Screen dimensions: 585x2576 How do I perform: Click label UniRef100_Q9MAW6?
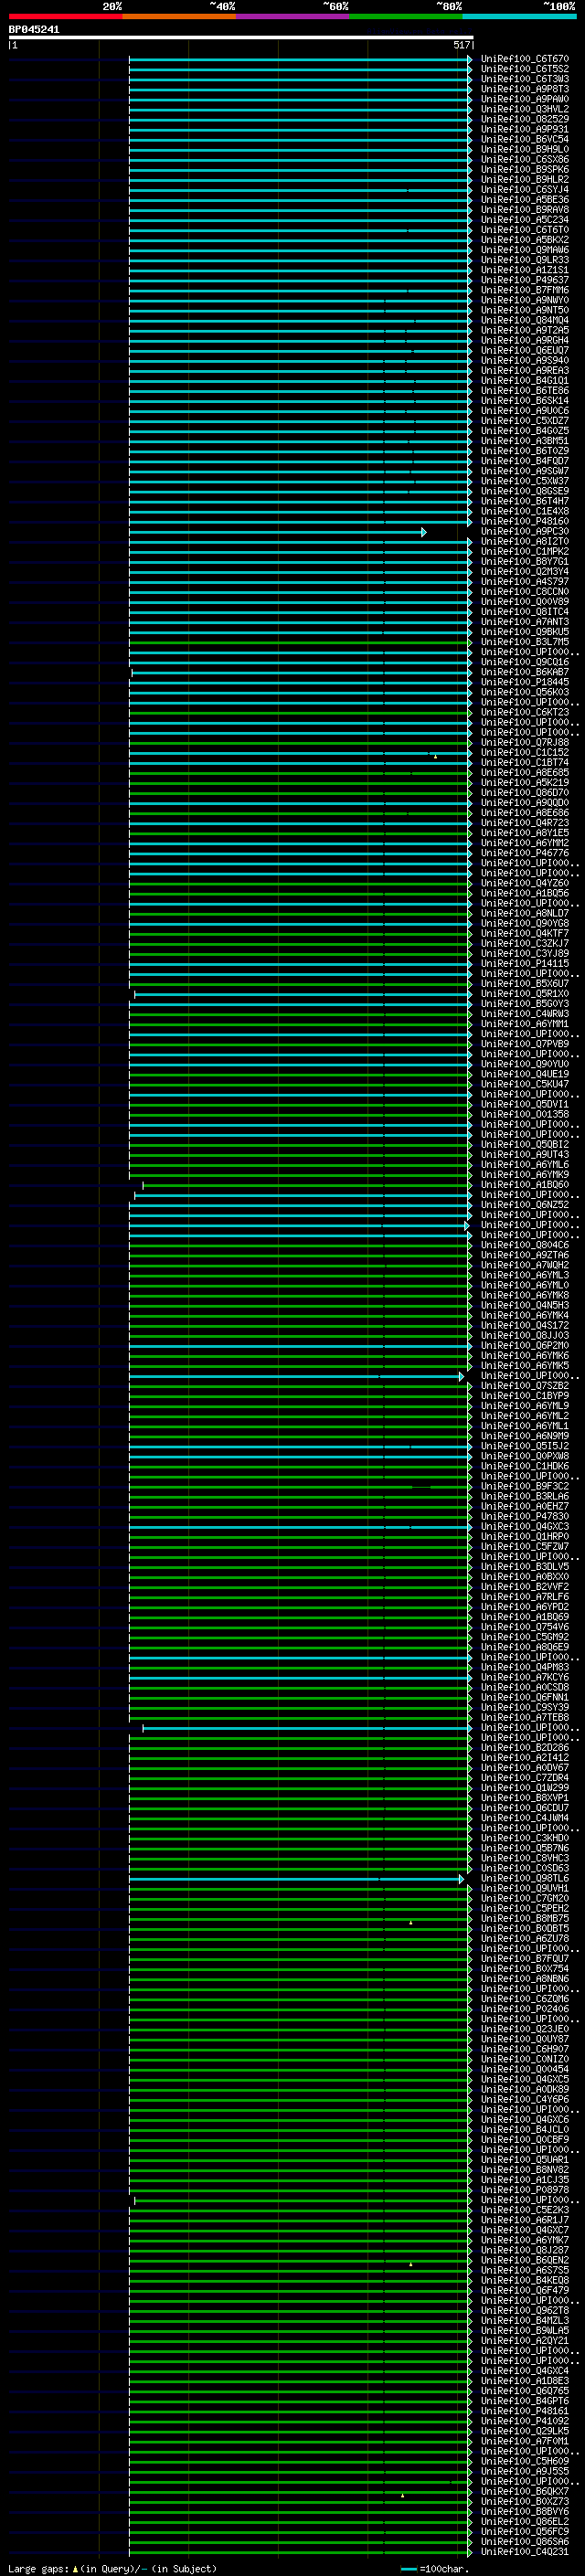[x=524, y=250]
